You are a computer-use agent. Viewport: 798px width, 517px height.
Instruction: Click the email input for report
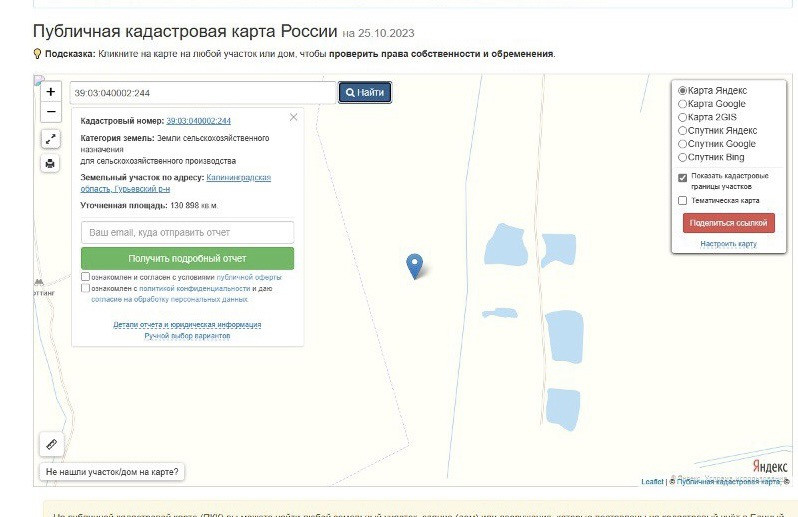point(187,232)
